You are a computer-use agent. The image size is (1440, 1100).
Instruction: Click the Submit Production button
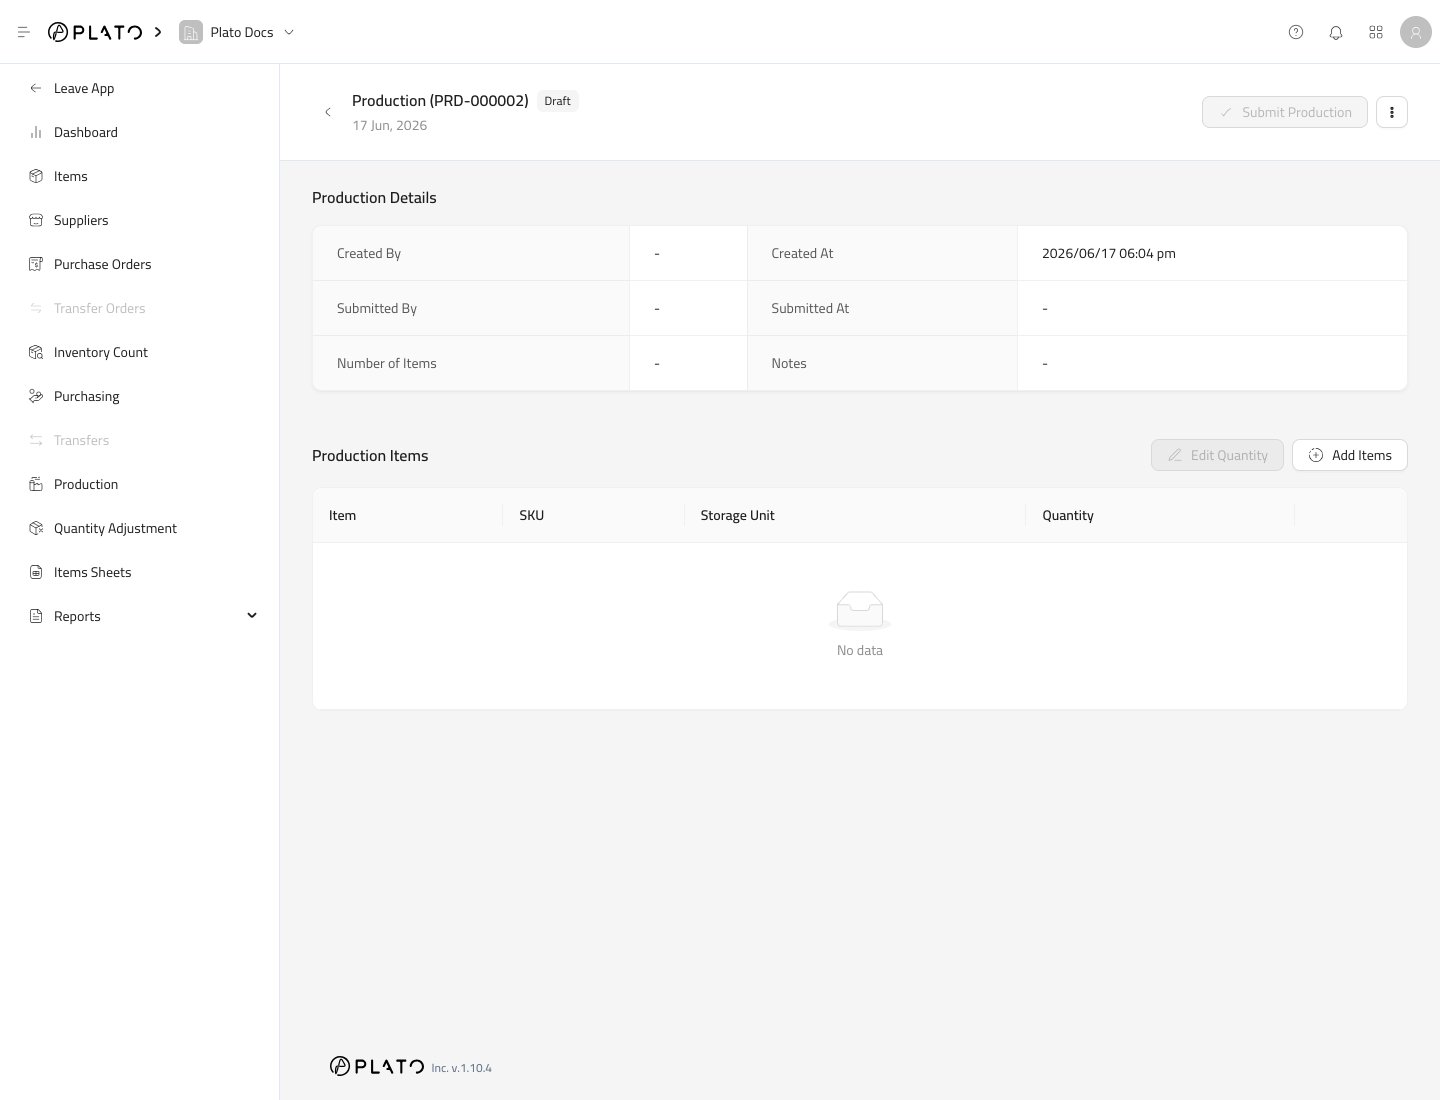pyautogui.click(x=1284, y=112)
